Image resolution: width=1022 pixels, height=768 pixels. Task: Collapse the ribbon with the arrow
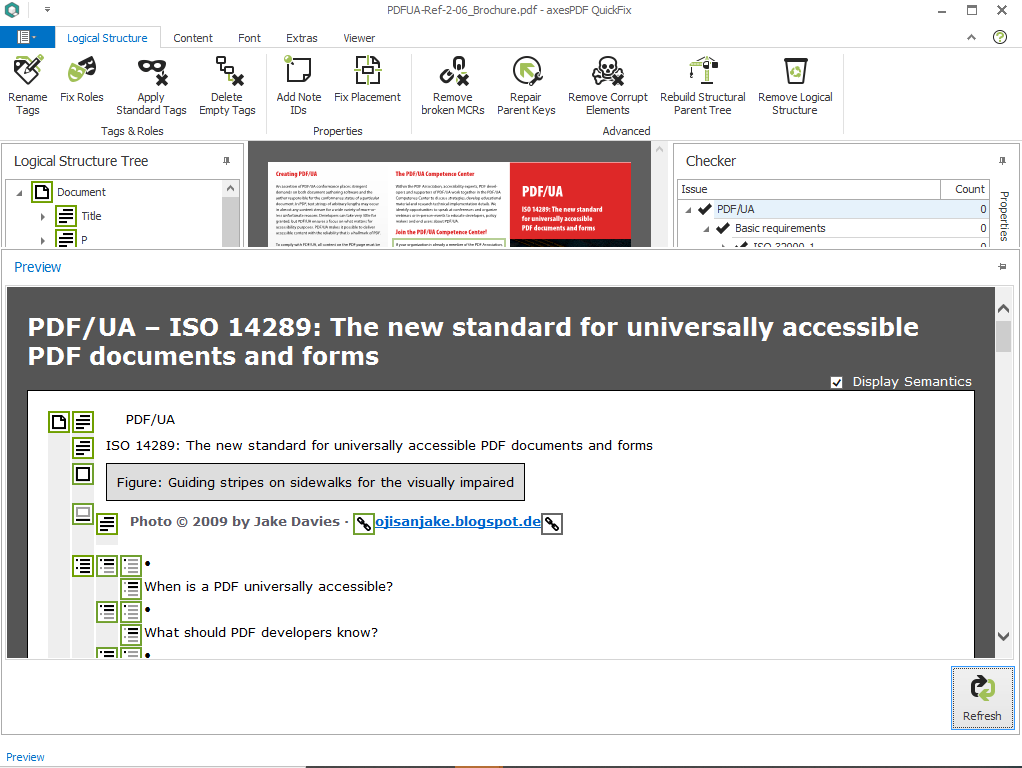pos(971,37)
